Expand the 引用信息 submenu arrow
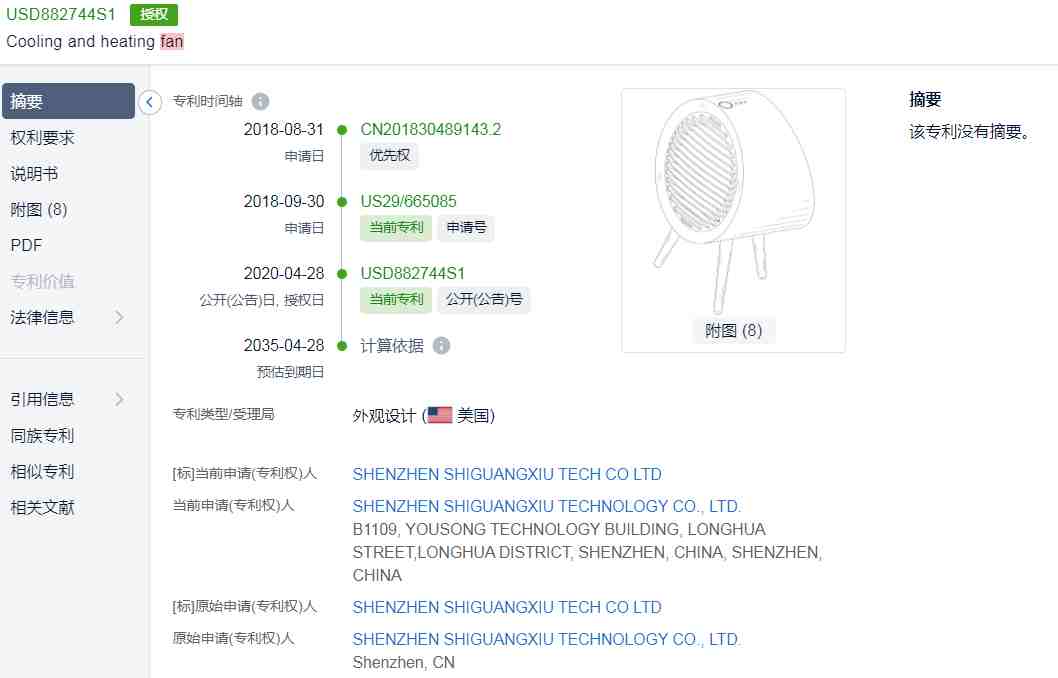Image resolution: width=1058 pixels, height=678 pixels. point(119,399)
